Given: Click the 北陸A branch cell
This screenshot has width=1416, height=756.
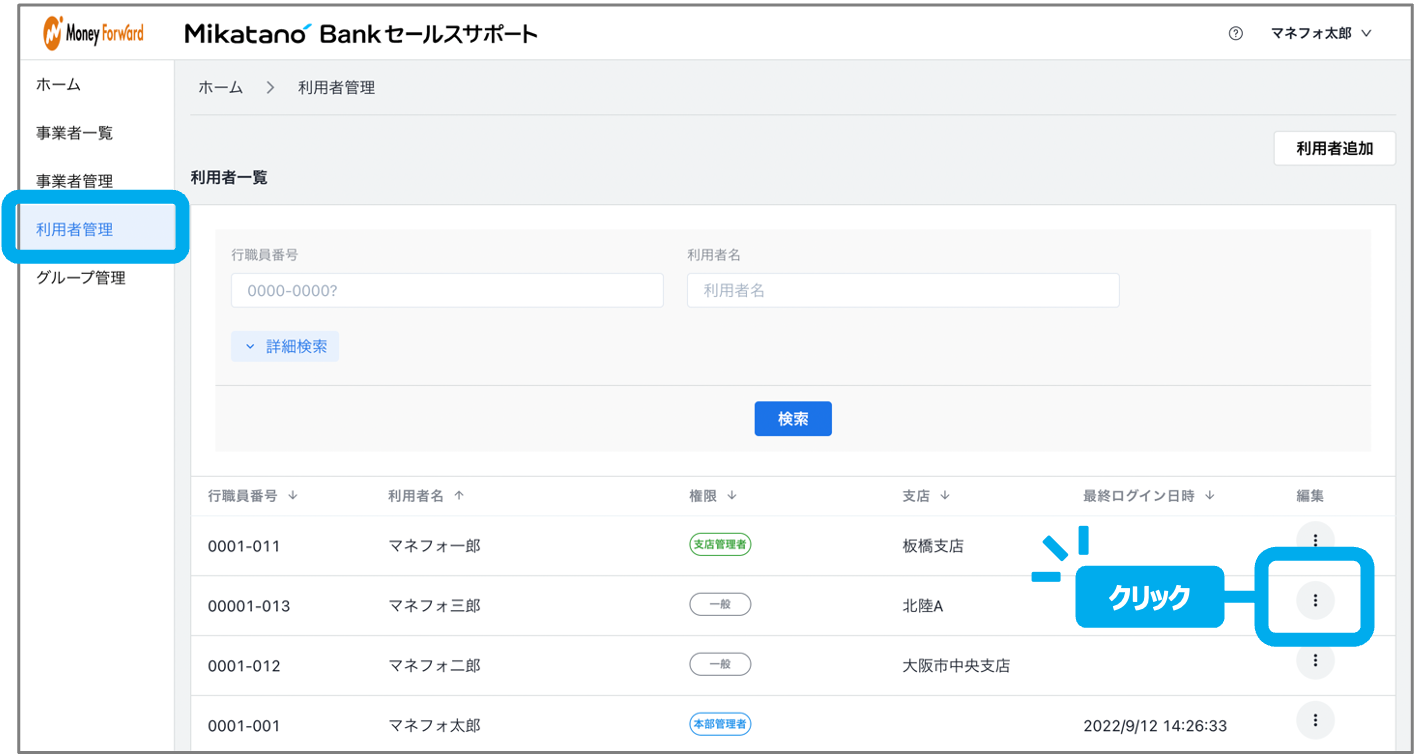Looking at the screenshot, I should [x=923, y=606].
